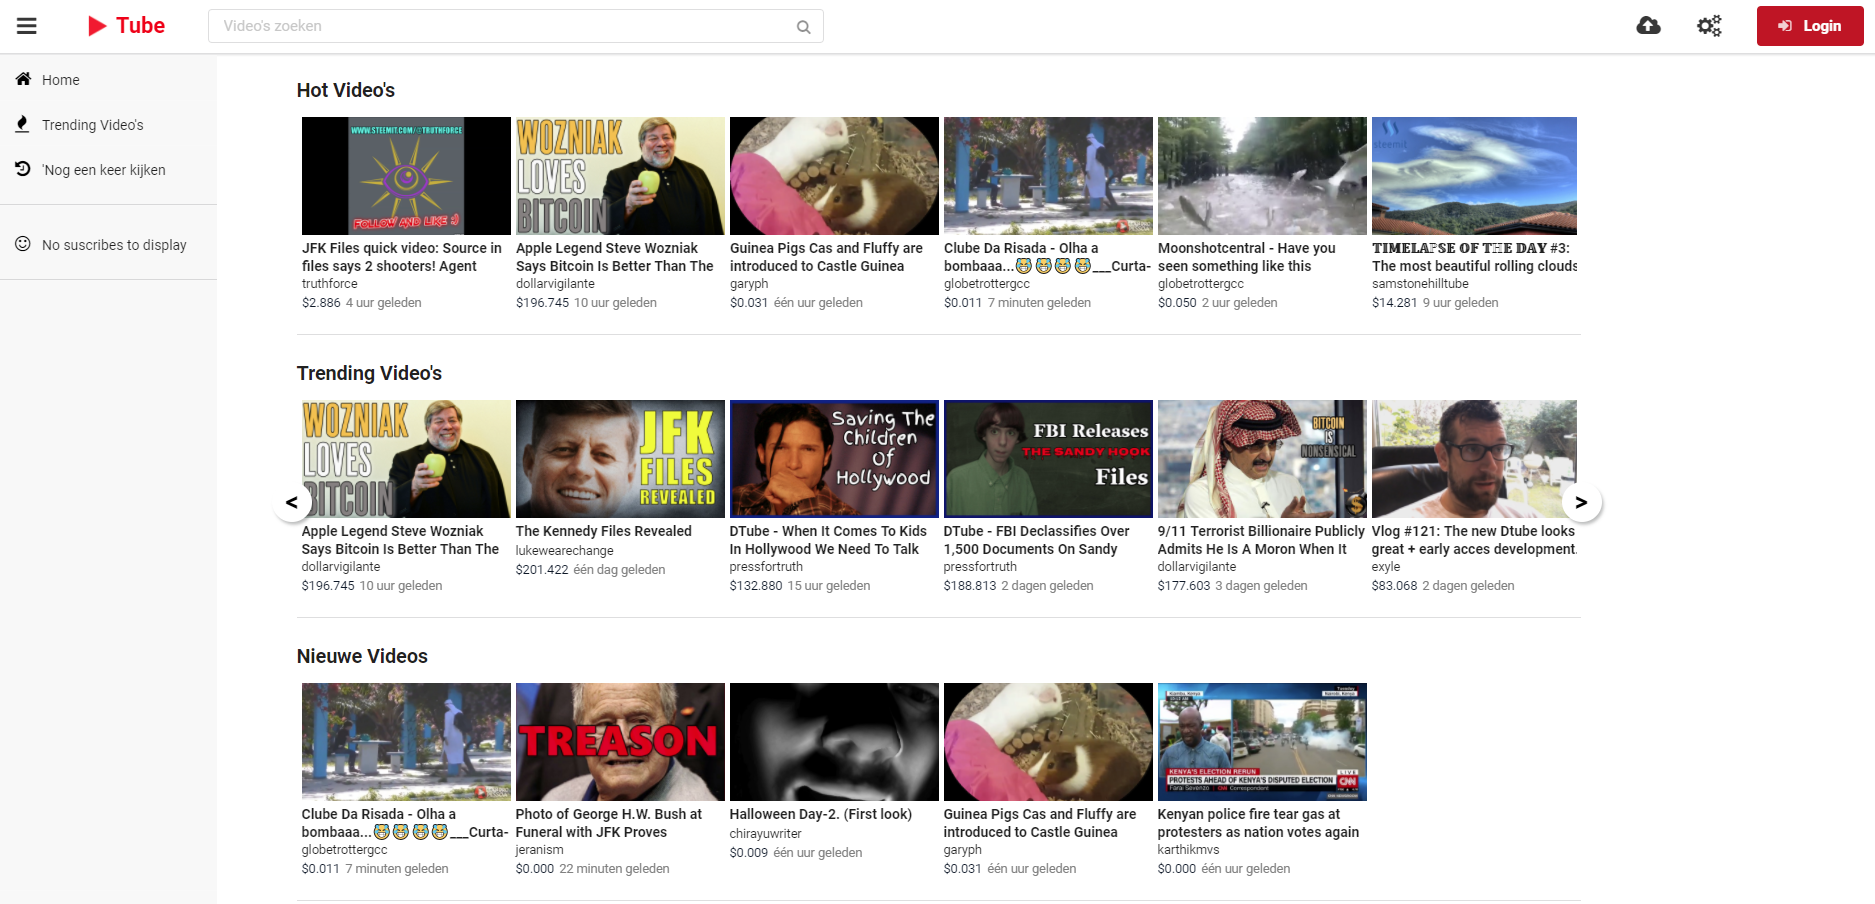Open channel chirayuwriter

(766, 834)
